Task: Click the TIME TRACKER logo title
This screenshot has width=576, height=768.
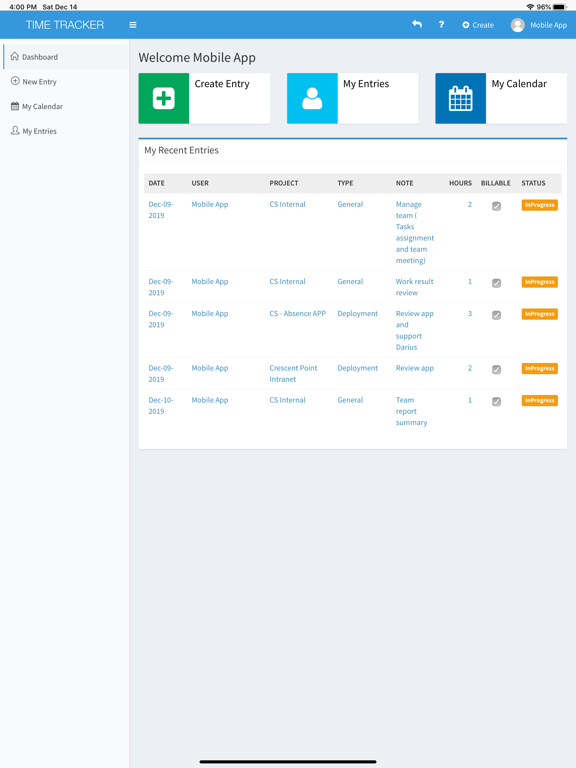Action: pos(65,25)
